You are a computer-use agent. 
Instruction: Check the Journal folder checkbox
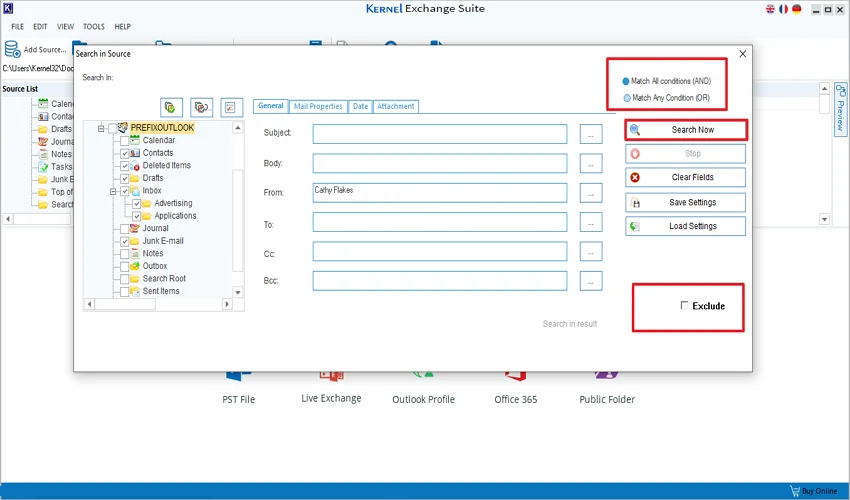click(124, 228)
